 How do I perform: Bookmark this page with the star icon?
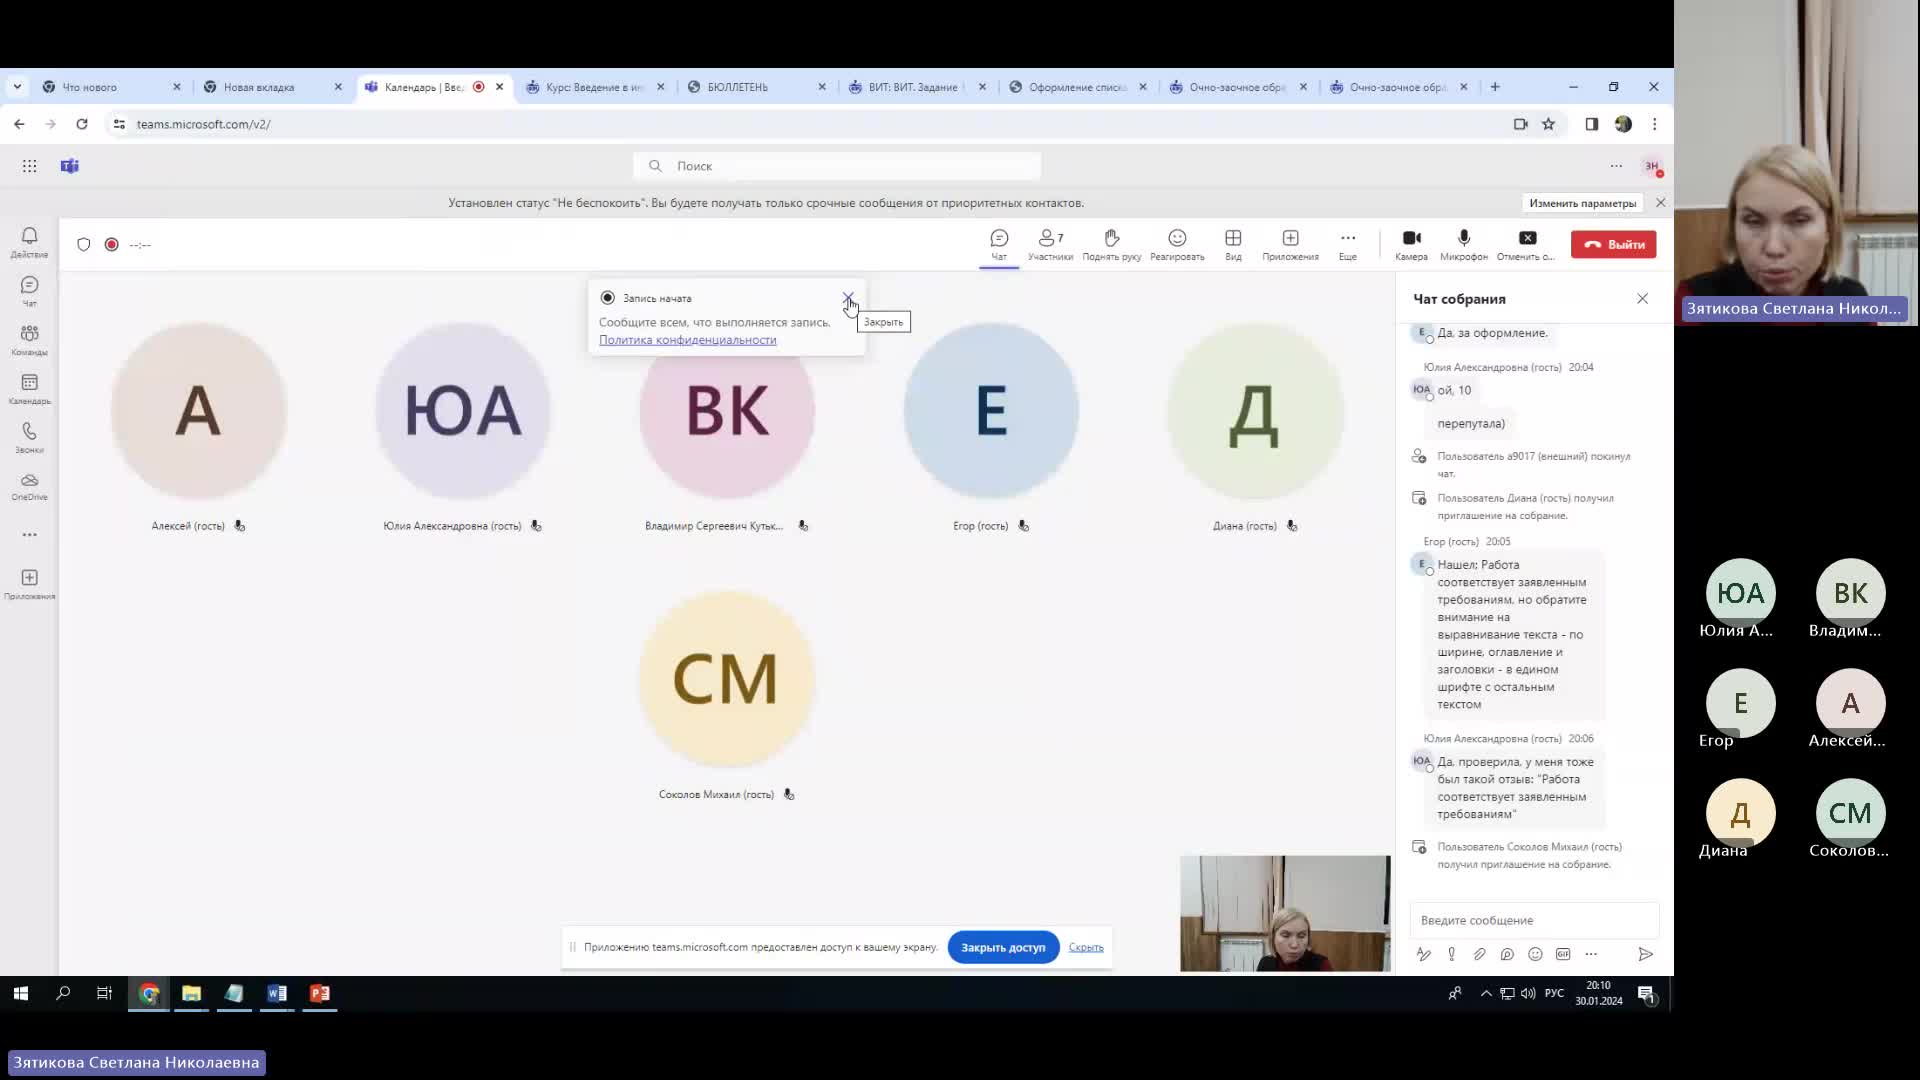pos(1548,124)
